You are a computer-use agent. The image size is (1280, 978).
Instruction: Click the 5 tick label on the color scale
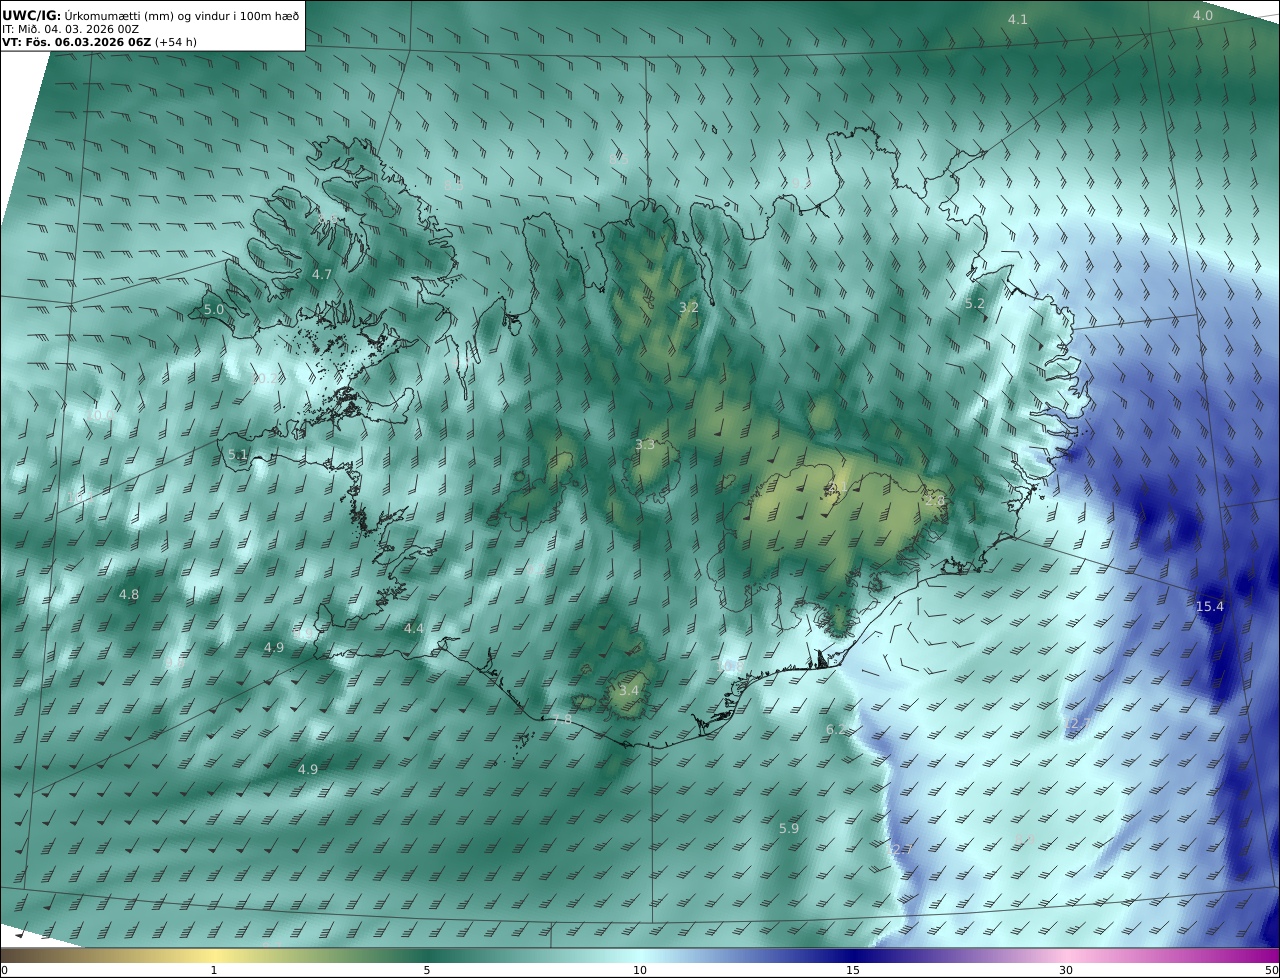click(x=427, y=970)
